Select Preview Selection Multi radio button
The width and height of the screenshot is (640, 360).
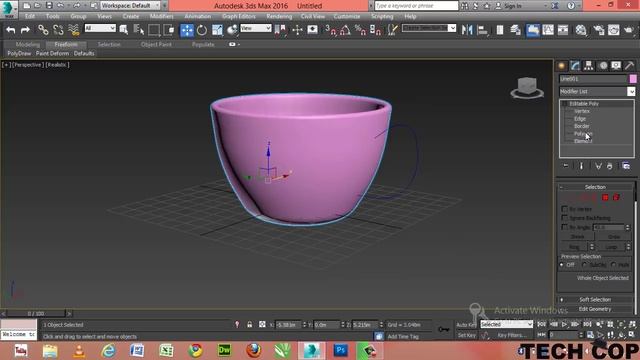613,265
